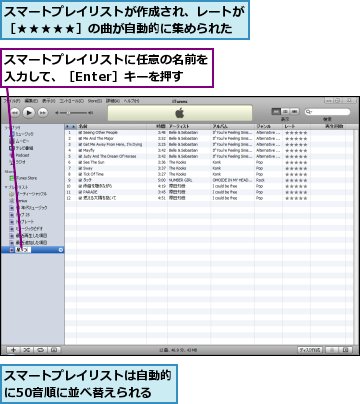Uncheck the See The Sun checkbox
This screenshot has width=360, height=404.
click(x=80, y=162)
